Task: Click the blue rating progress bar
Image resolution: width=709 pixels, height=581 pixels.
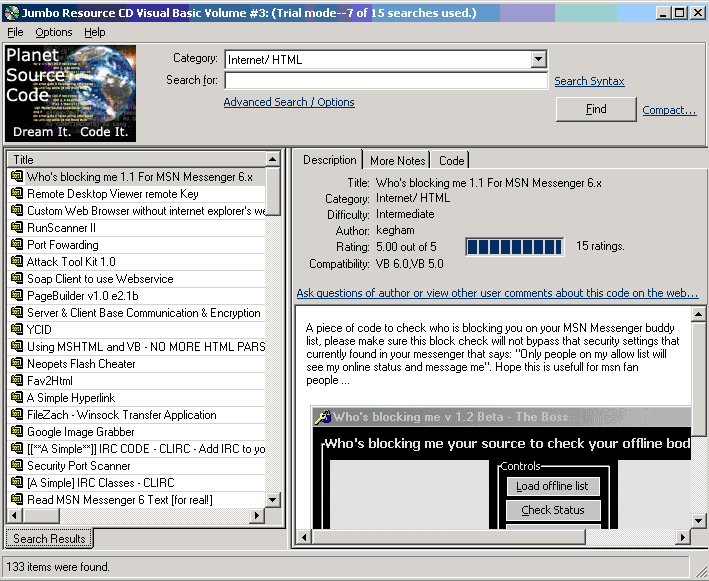Action: point(515,247)
